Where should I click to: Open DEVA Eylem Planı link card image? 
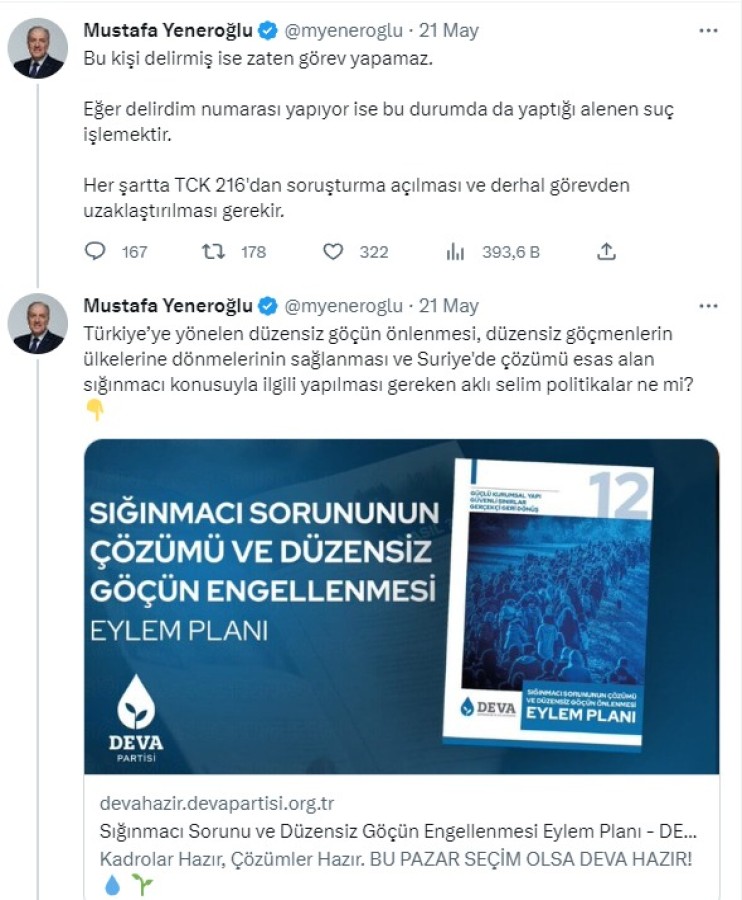(401, 607)
